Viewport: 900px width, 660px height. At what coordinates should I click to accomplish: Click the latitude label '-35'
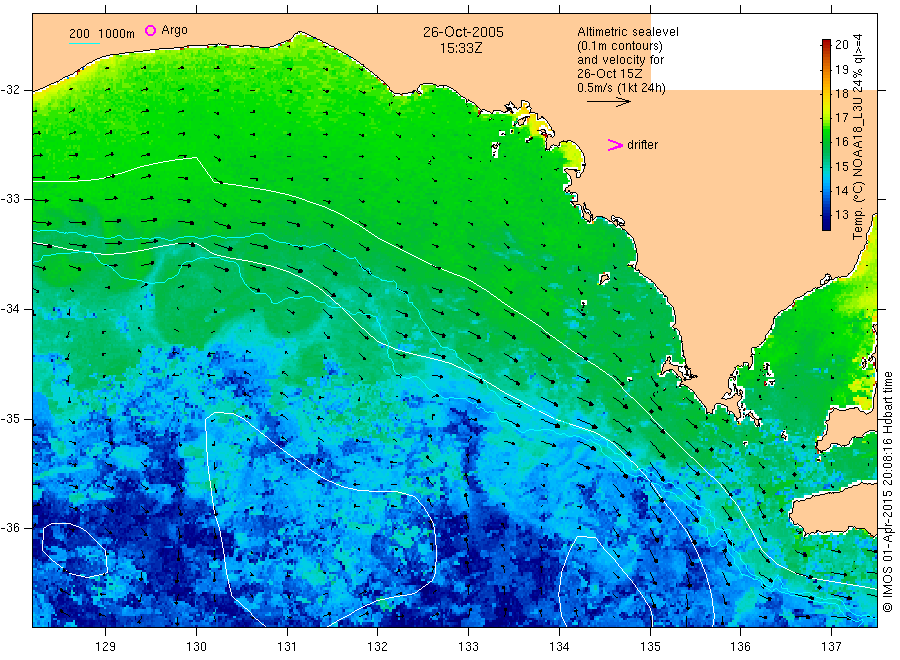[x=10, y=419]
